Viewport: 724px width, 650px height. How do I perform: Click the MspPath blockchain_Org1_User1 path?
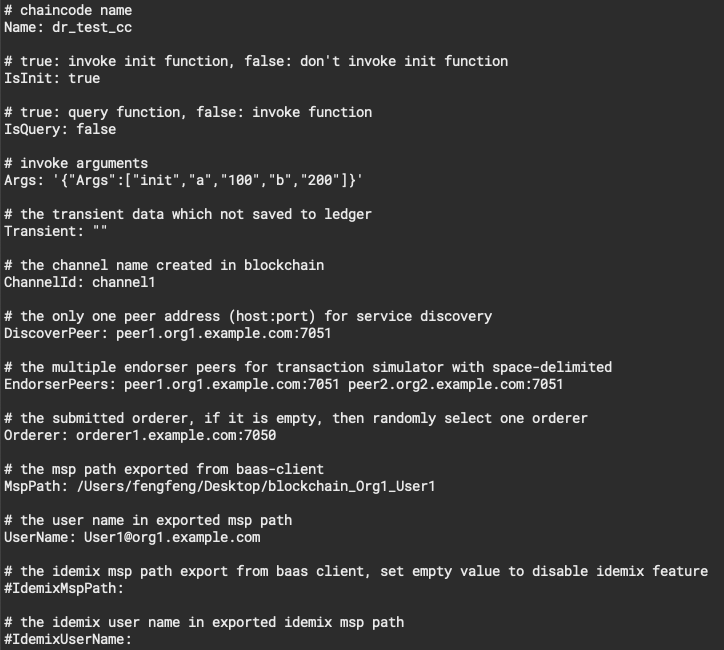click(256, 486)
